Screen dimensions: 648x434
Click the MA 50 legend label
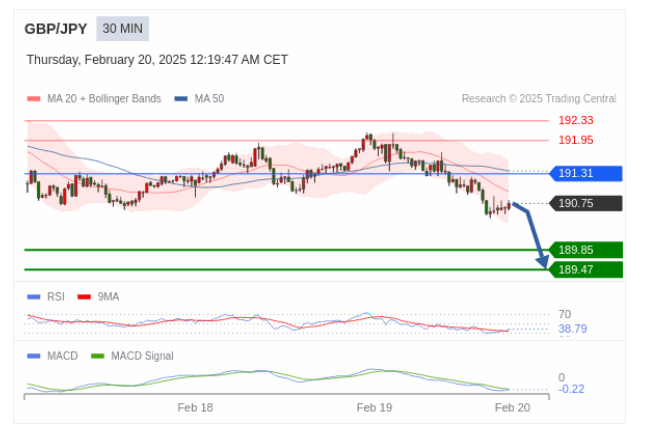[x=209, y=99]
